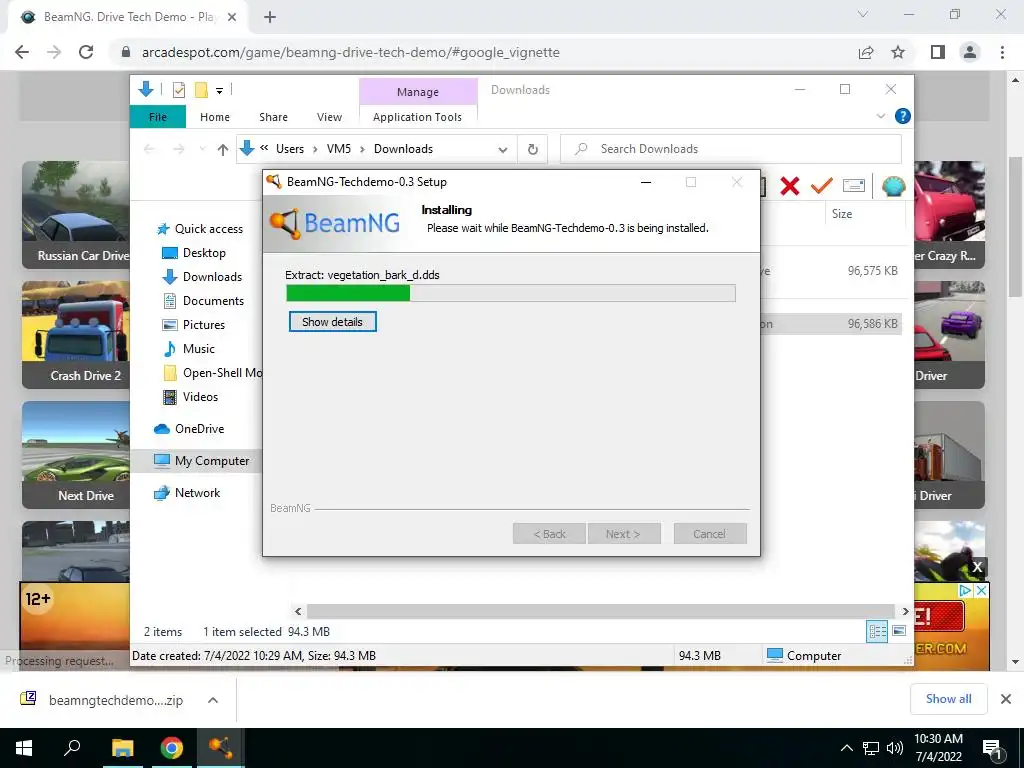
Task: Open the View ribbon tab
Action: [329, 117]
